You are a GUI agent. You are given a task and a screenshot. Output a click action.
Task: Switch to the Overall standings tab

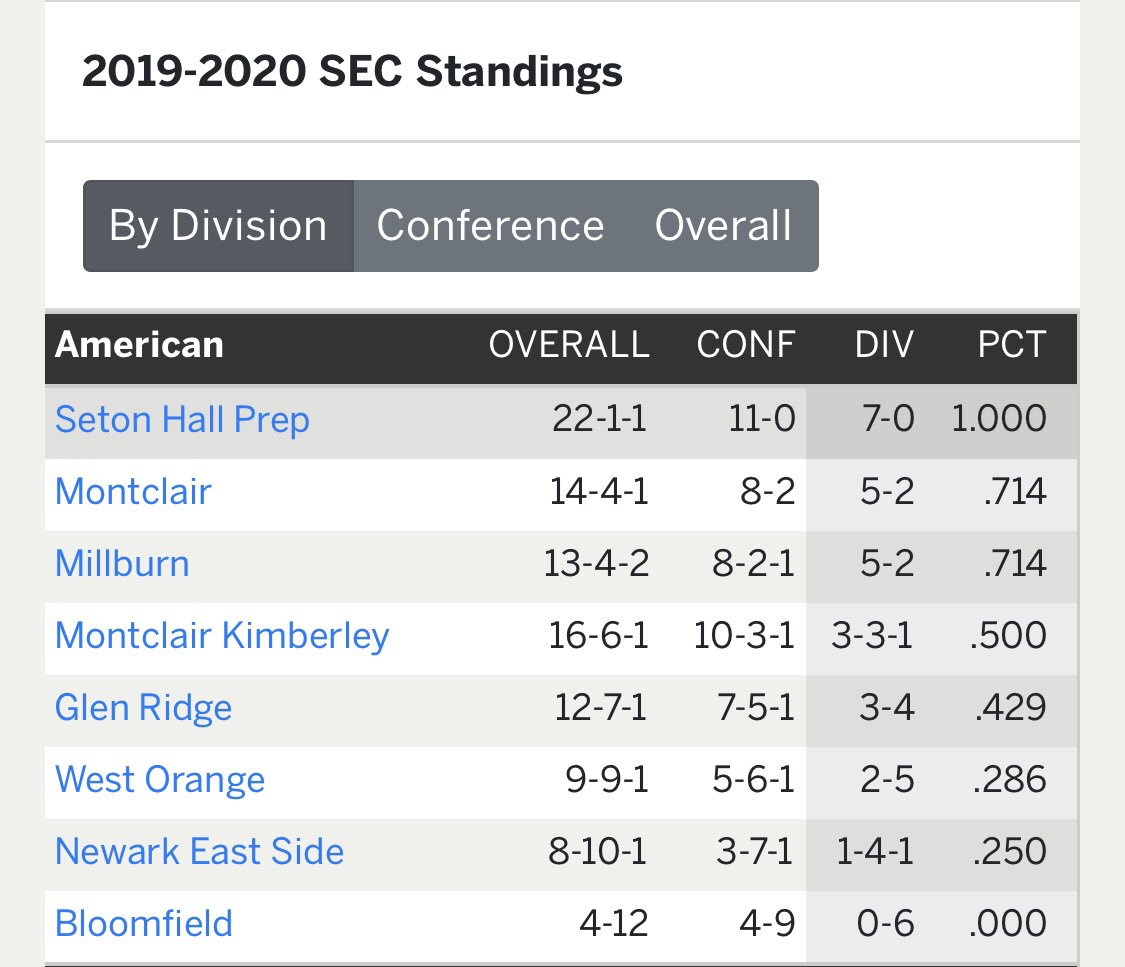coord(723,226)
